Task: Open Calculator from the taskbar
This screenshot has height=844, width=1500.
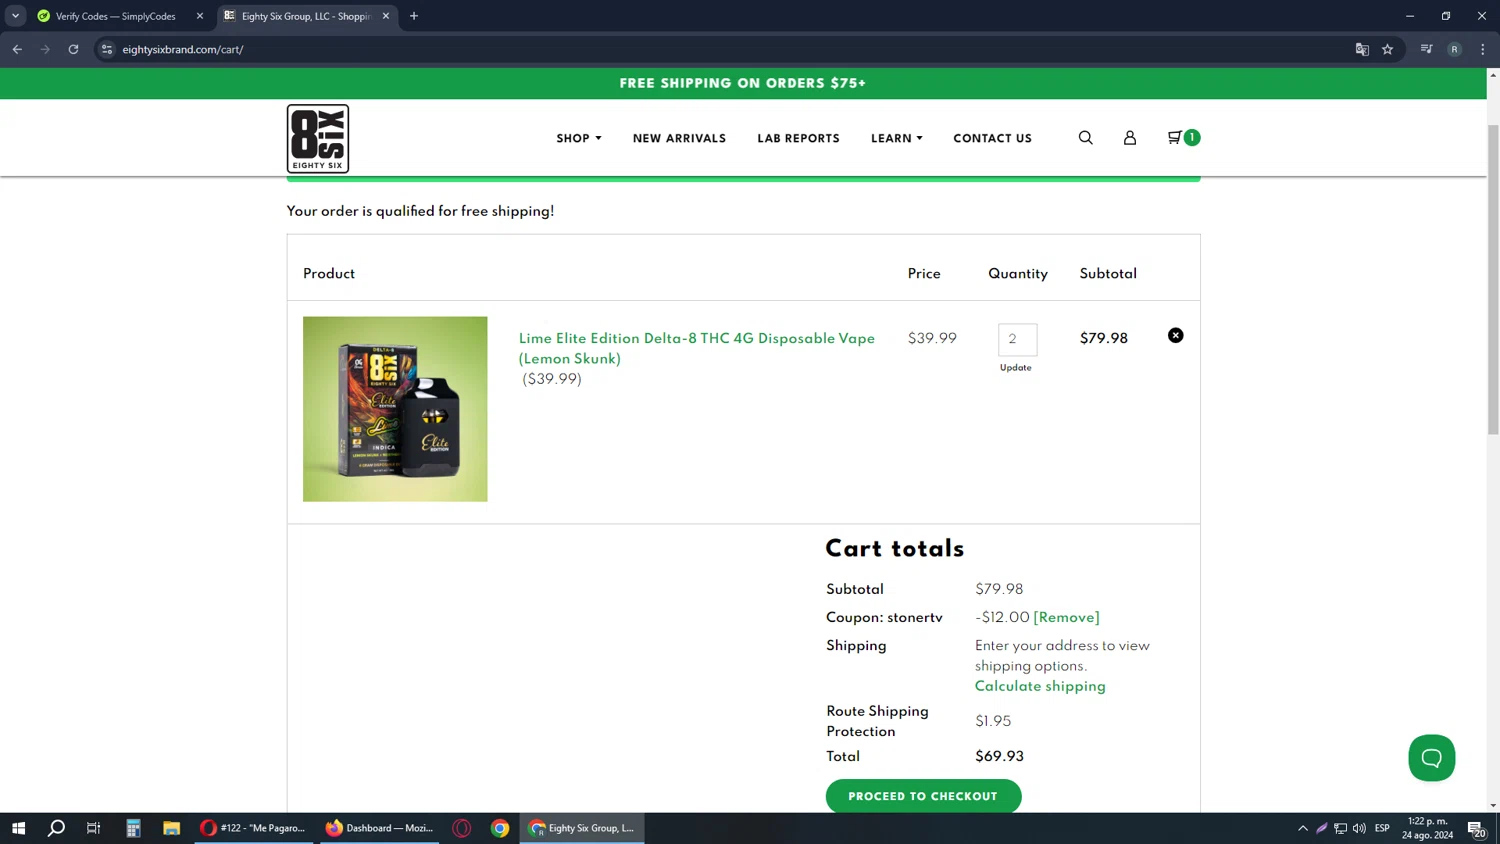Action: pos(133,828)
